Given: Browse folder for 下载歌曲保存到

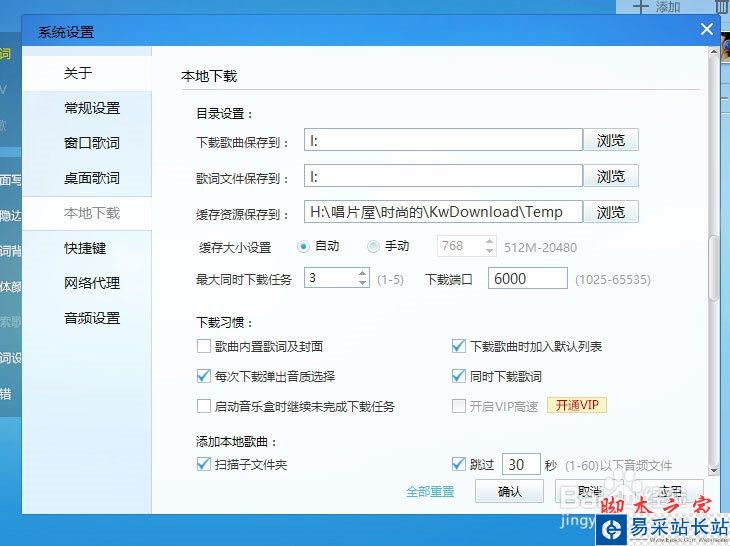Looking at the screenshot, I should click(611, 140).
